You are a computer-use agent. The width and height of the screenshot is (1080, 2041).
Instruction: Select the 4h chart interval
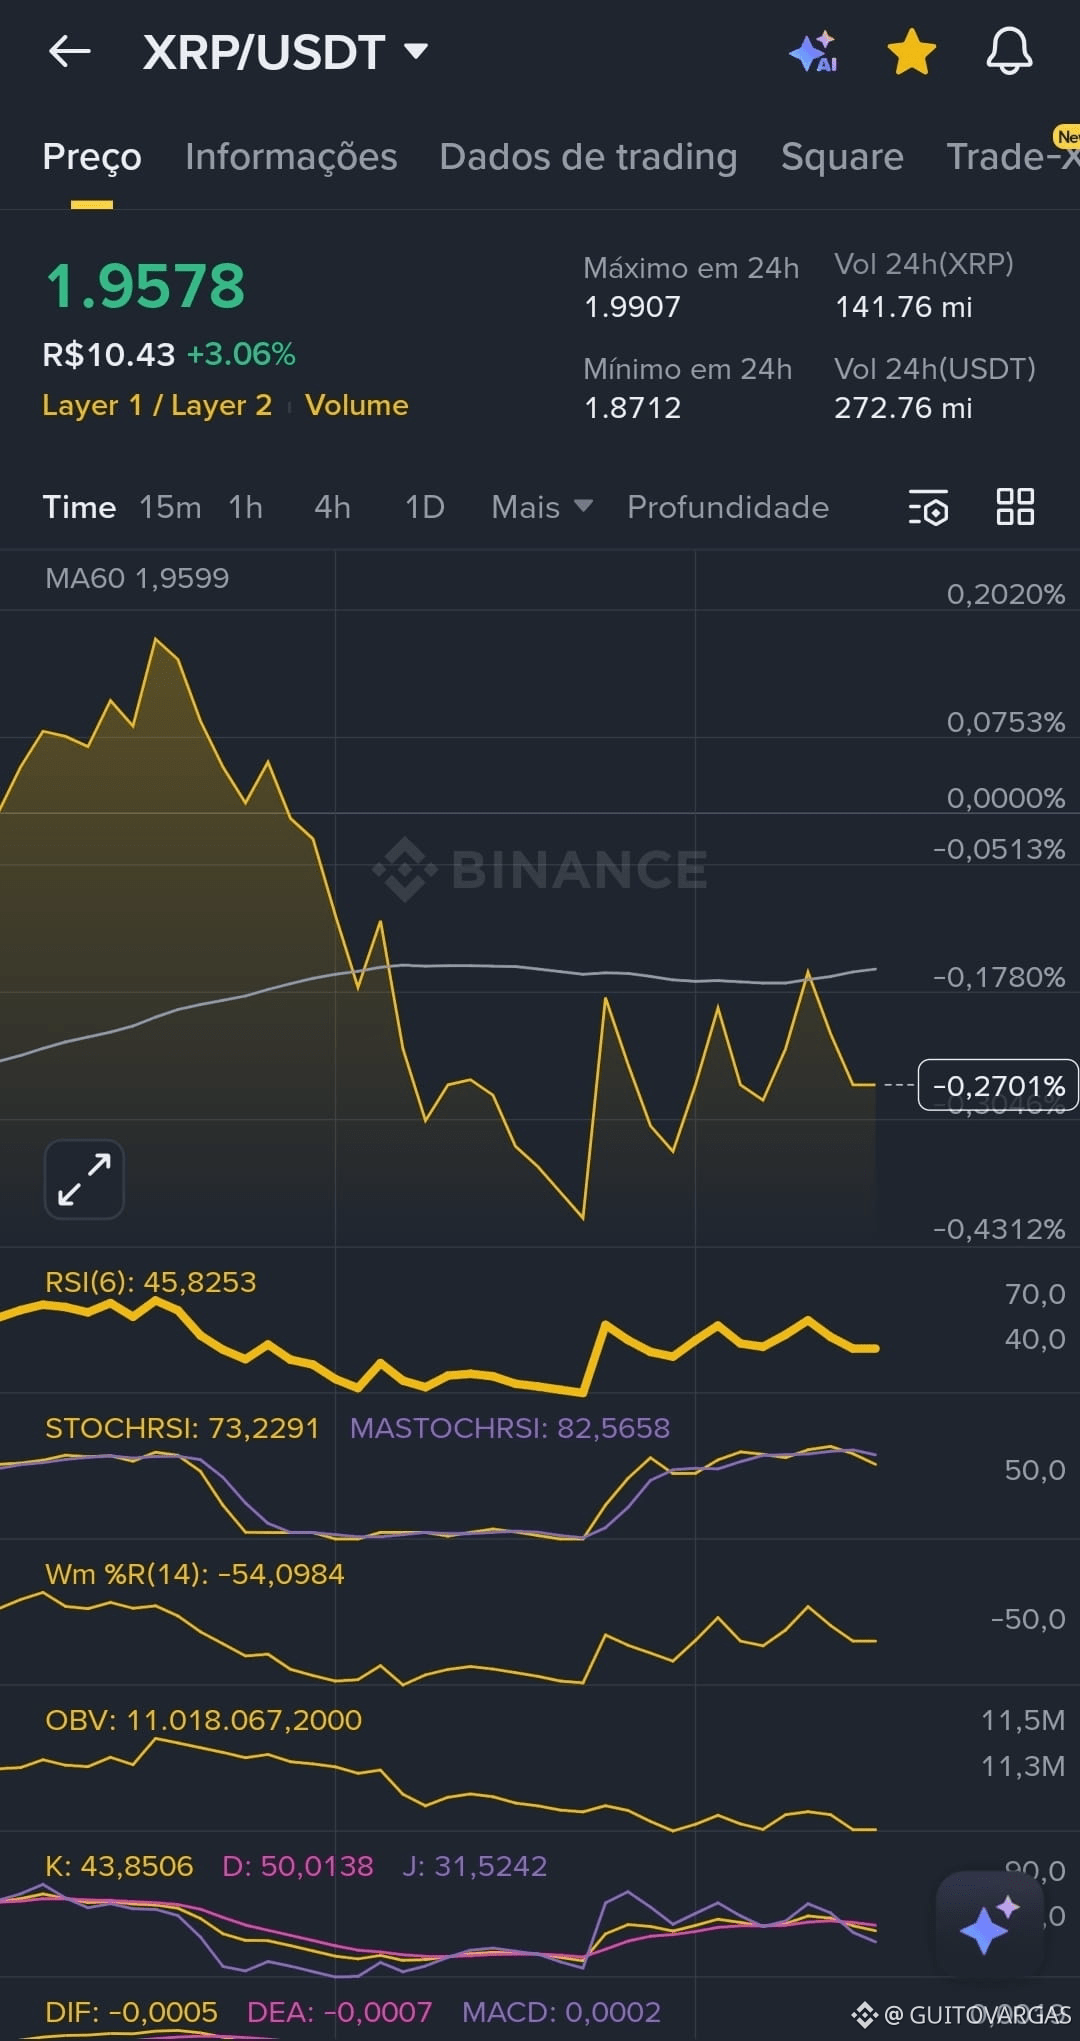333,507
